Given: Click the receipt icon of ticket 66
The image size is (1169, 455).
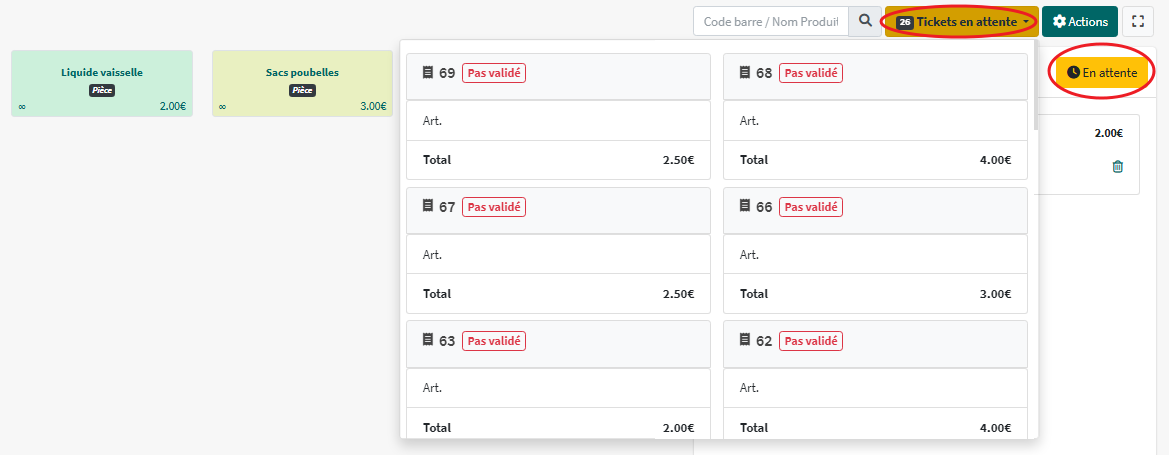Looking at the screenshot, I should coord(744,207).
